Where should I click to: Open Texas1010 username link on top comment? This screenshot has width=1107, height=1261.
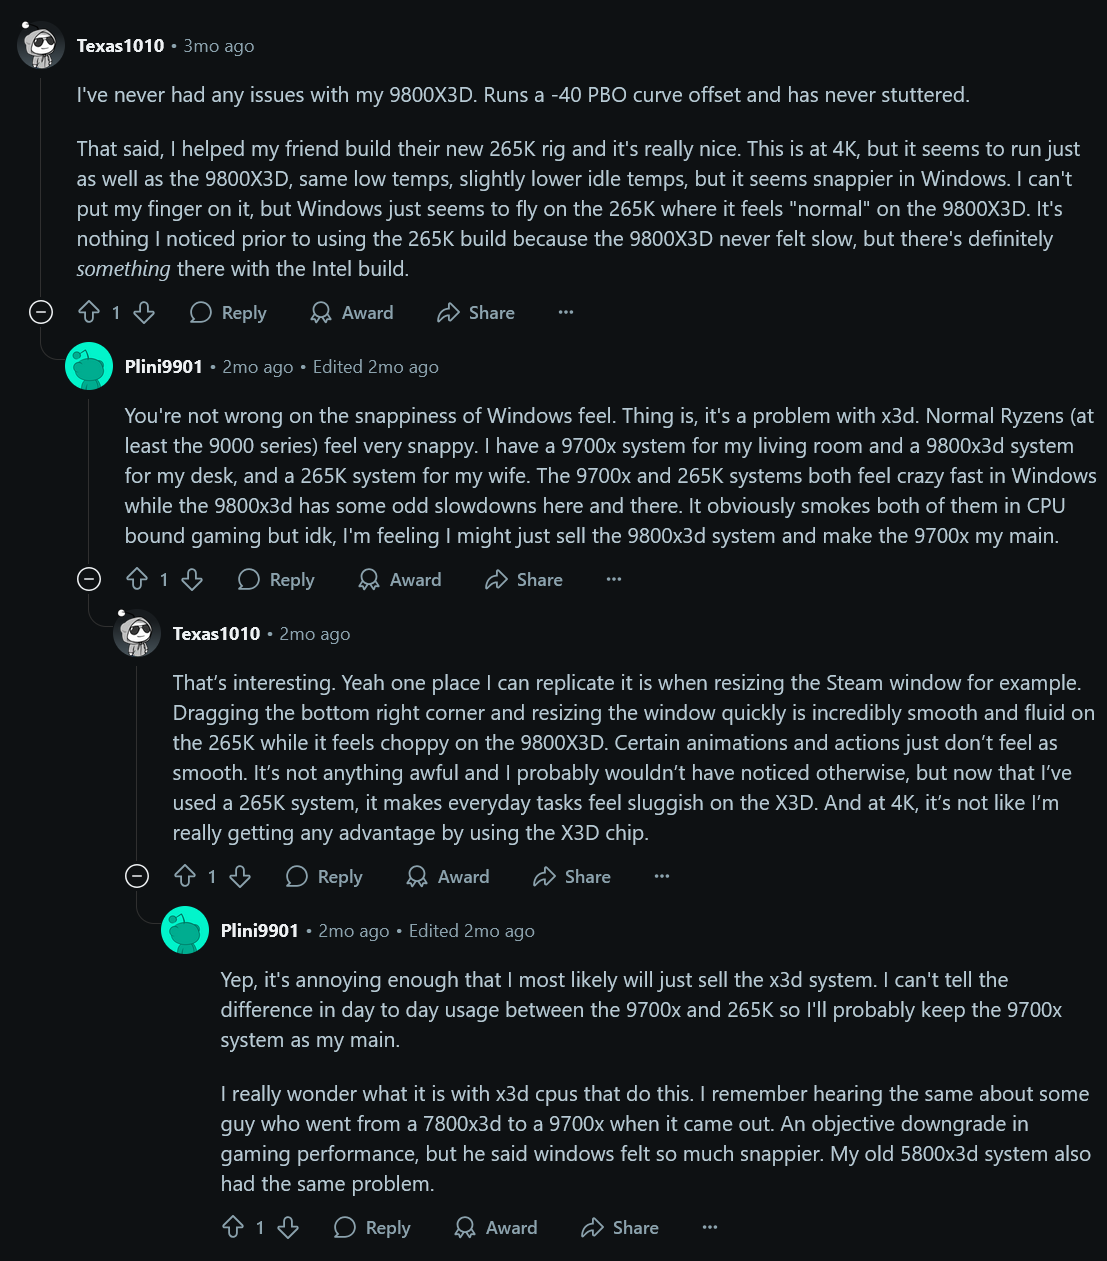120,46
